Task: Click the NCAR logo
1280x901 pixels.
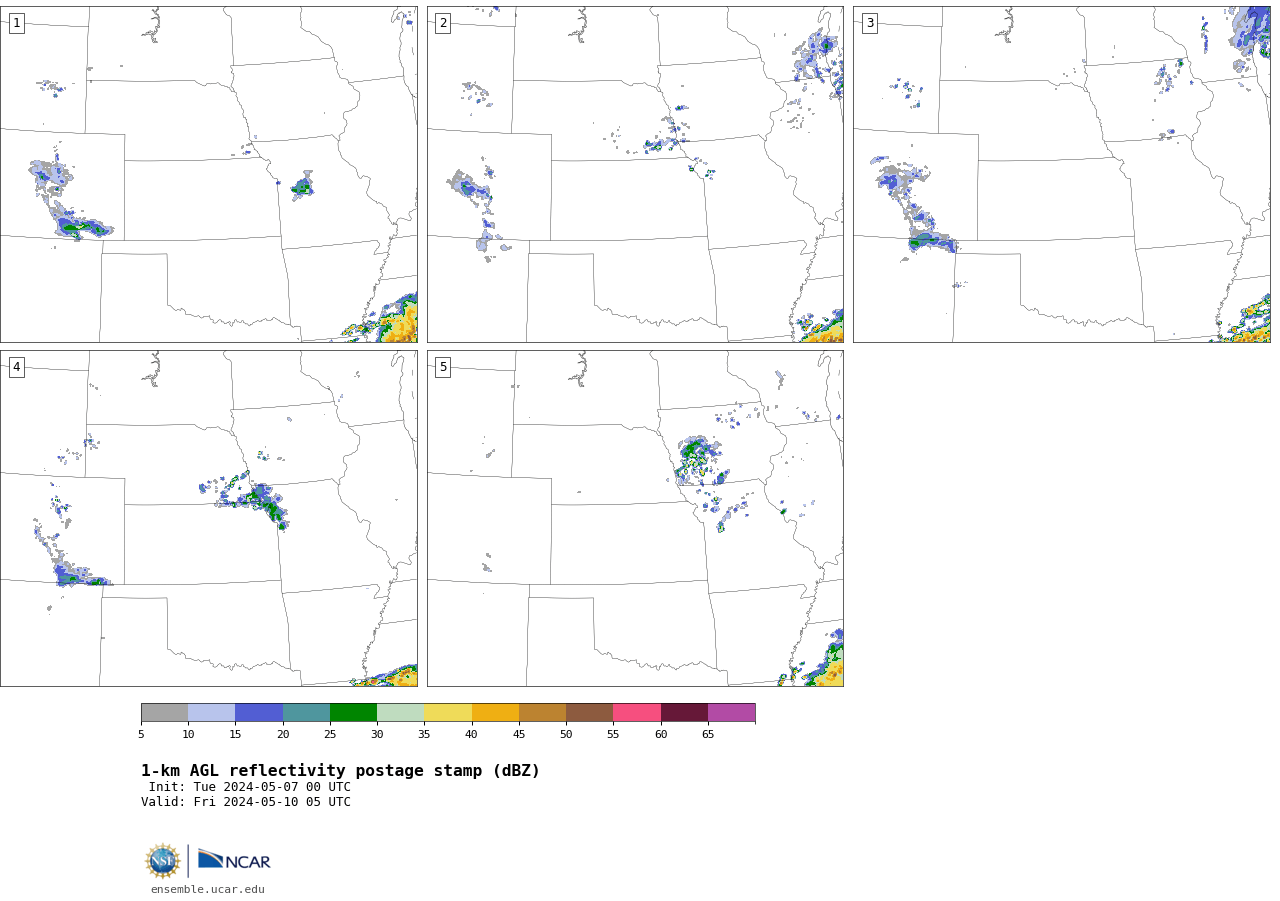Action: (x=234, y=861)
